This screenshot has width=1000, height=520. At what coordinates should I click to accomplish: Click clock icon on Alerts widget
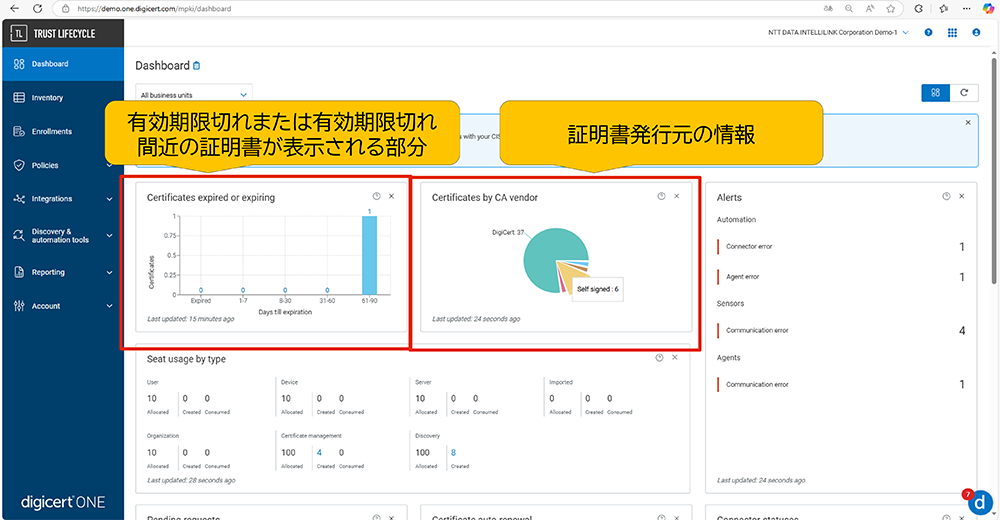coord(946,197)
